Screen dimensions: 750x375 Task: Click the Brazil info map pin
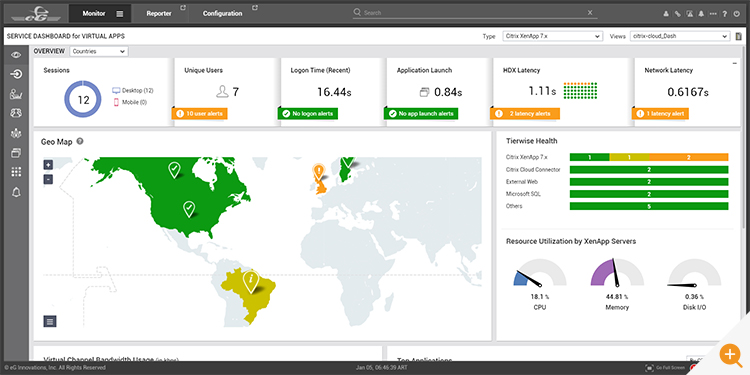click(x=250, y=281)
